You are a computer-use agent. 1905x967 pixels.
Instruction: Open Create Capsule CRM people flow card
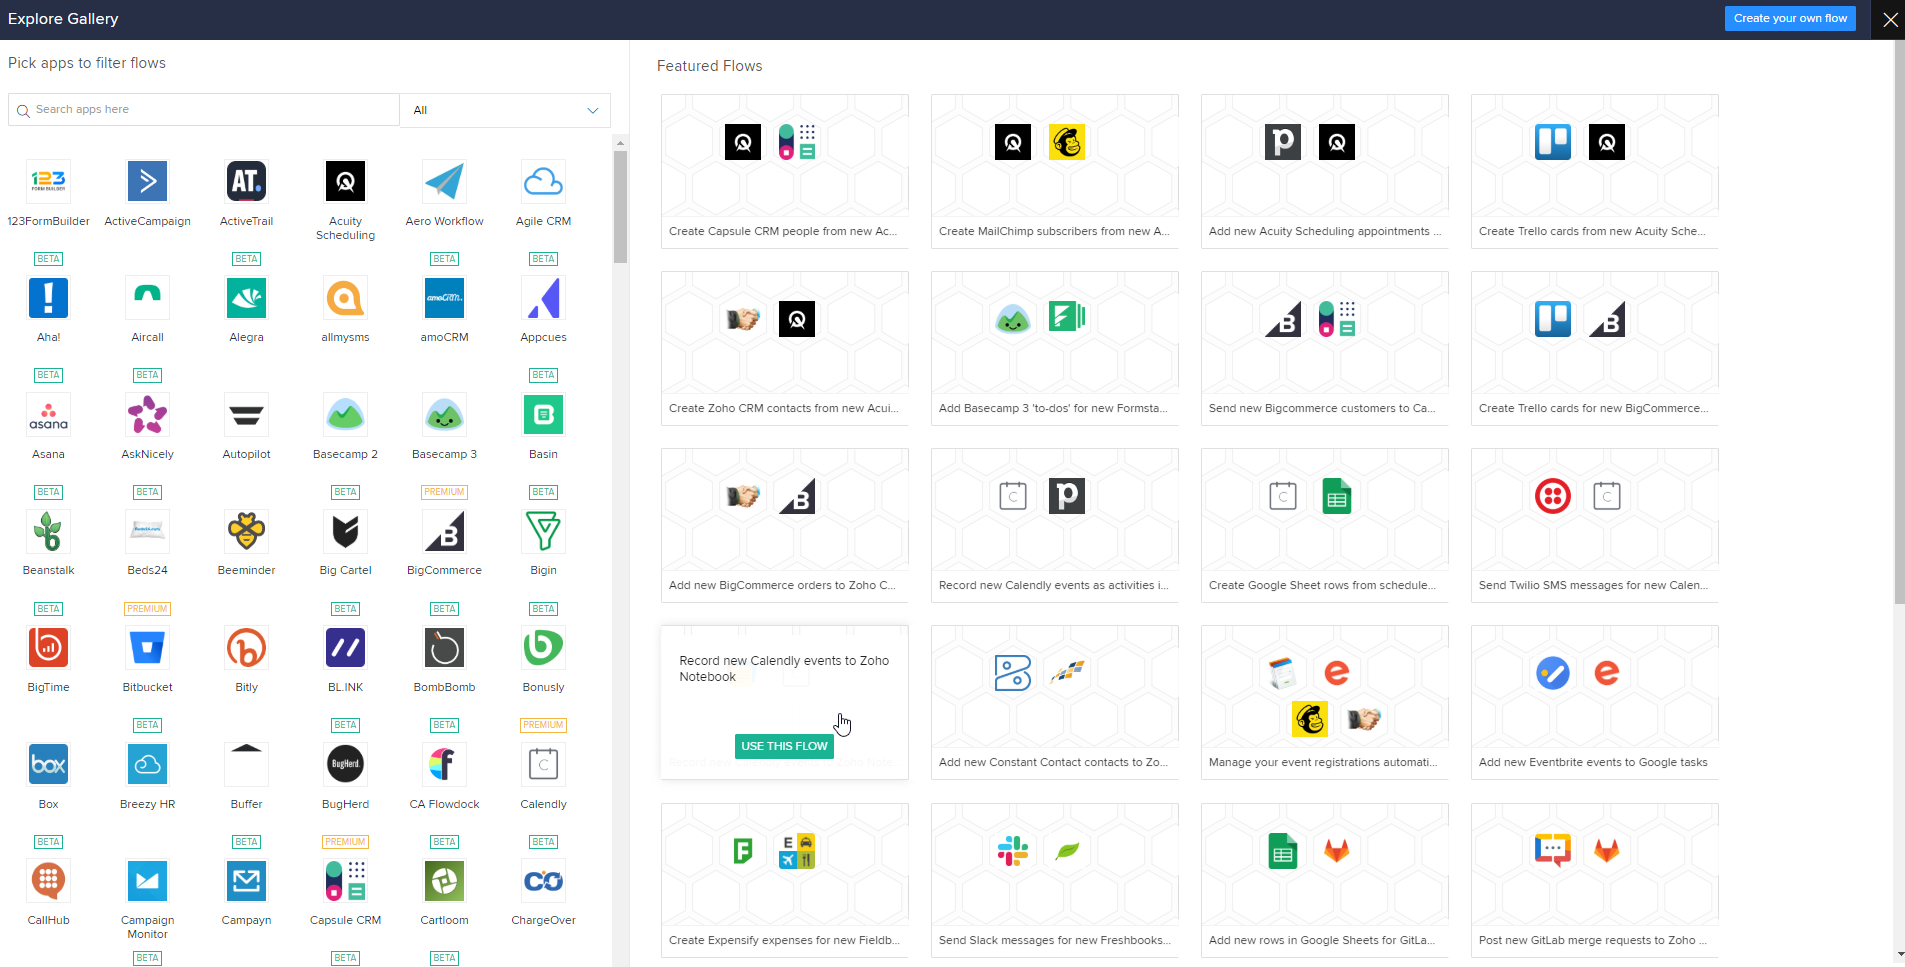pos(785,171)
